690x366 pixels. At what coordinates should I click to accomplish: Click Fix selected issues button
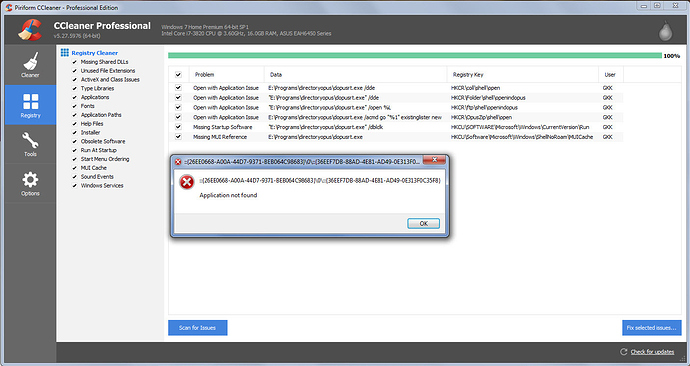[x=651, y=328]
